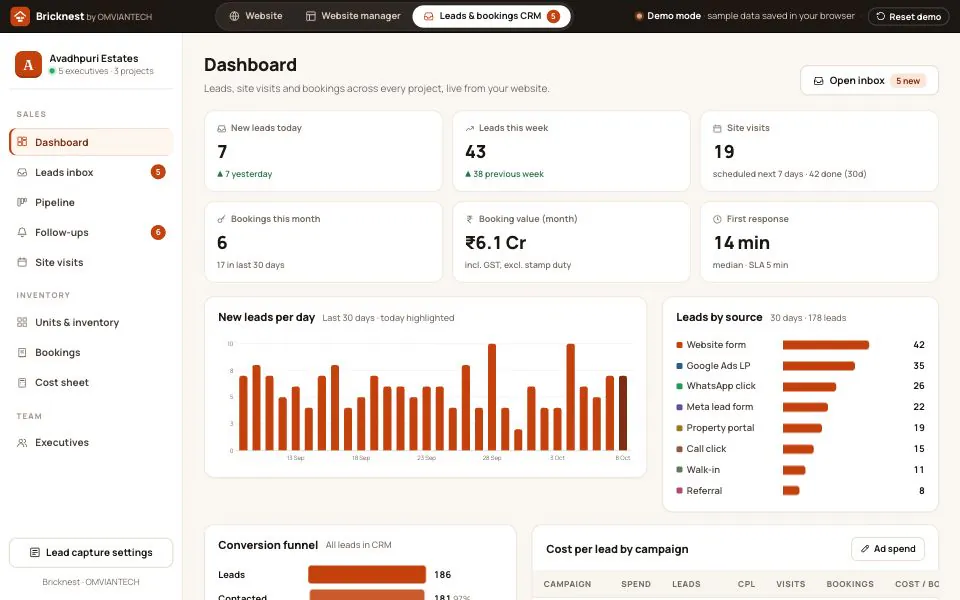The height and width of the screenshot is (600, 960).
Task: Click the Website form legend color square
Action: [679, 345]
